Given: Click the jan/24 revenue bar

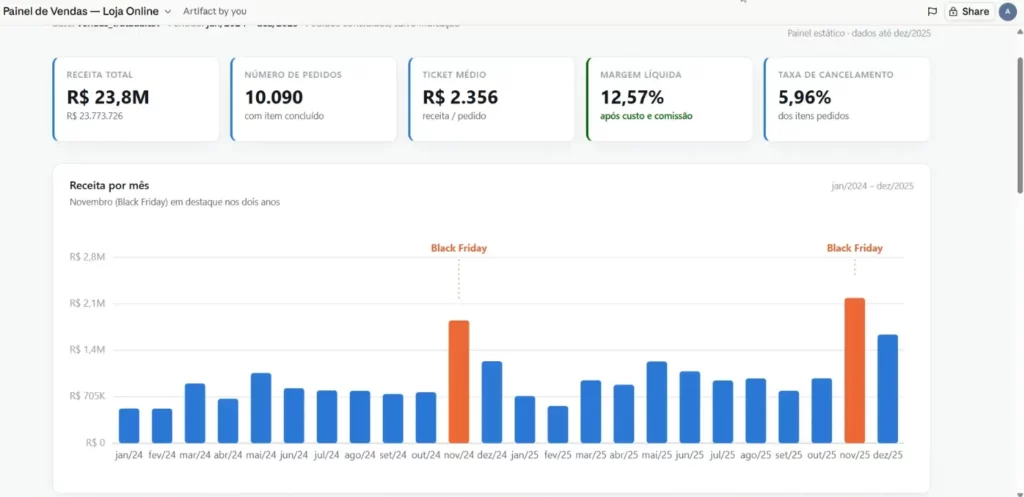Looking at the screenshot, I should point(129,426).
